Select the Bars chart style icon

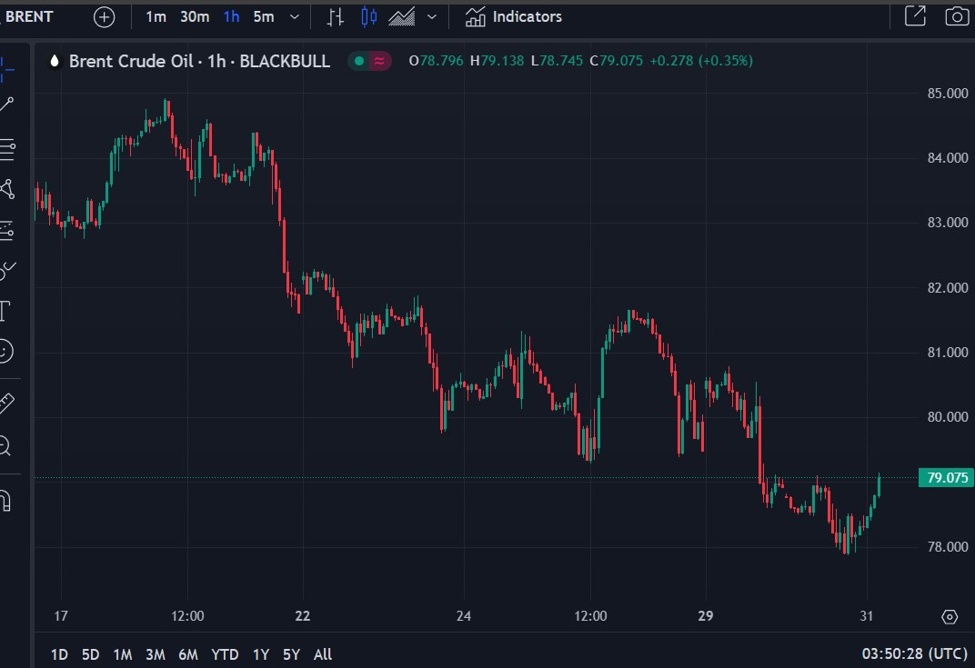click(336, 17)
